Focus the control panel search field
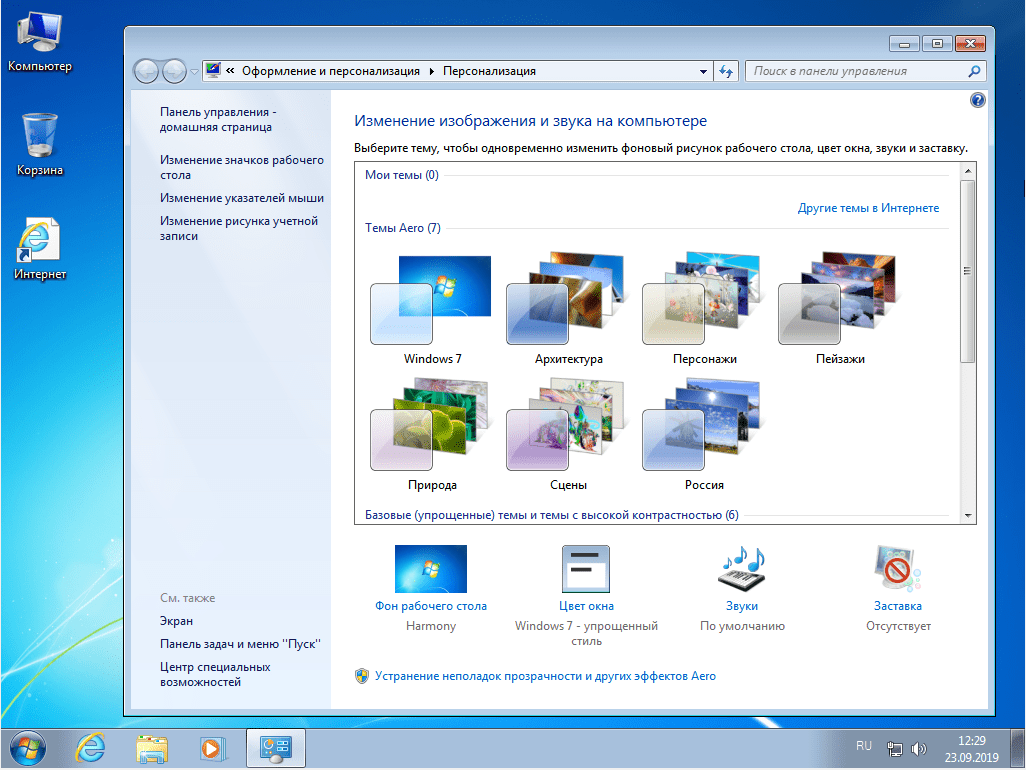The image size is (1026, 770). 865,71
